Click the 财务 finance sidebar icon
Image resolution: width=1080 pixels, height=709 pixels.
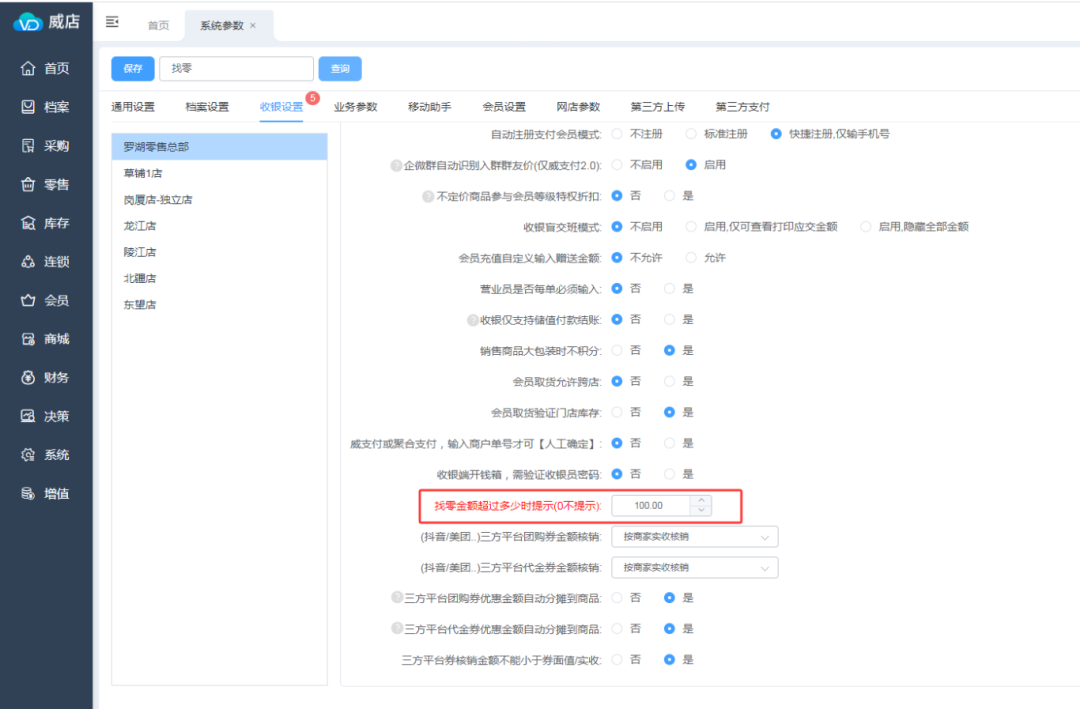click(x=28, y=378)
